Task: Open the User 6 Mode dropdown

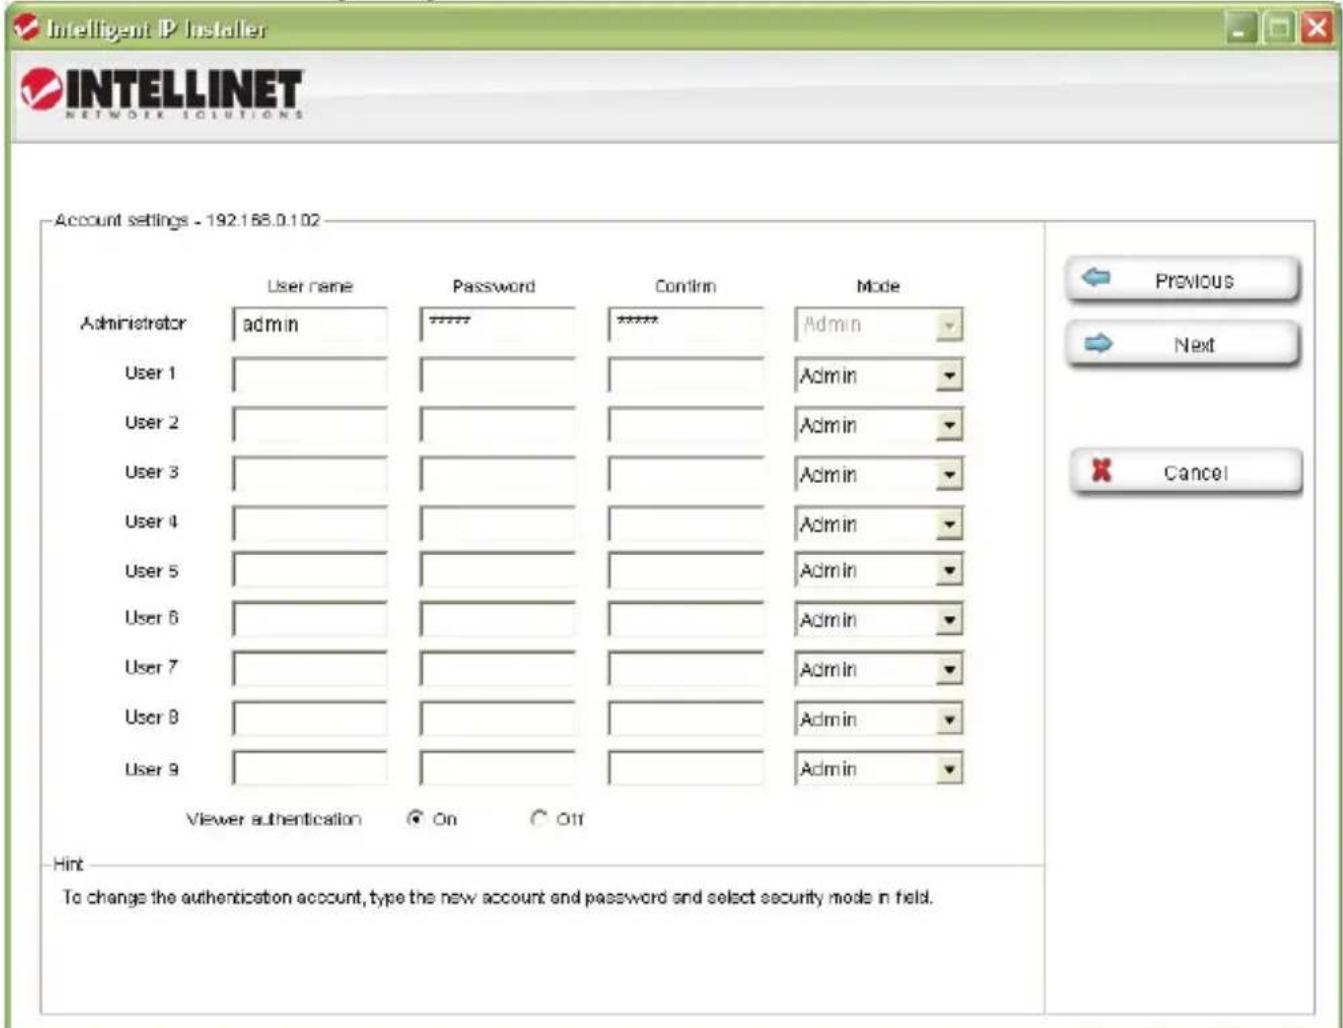Action: [x=949, y=620]
